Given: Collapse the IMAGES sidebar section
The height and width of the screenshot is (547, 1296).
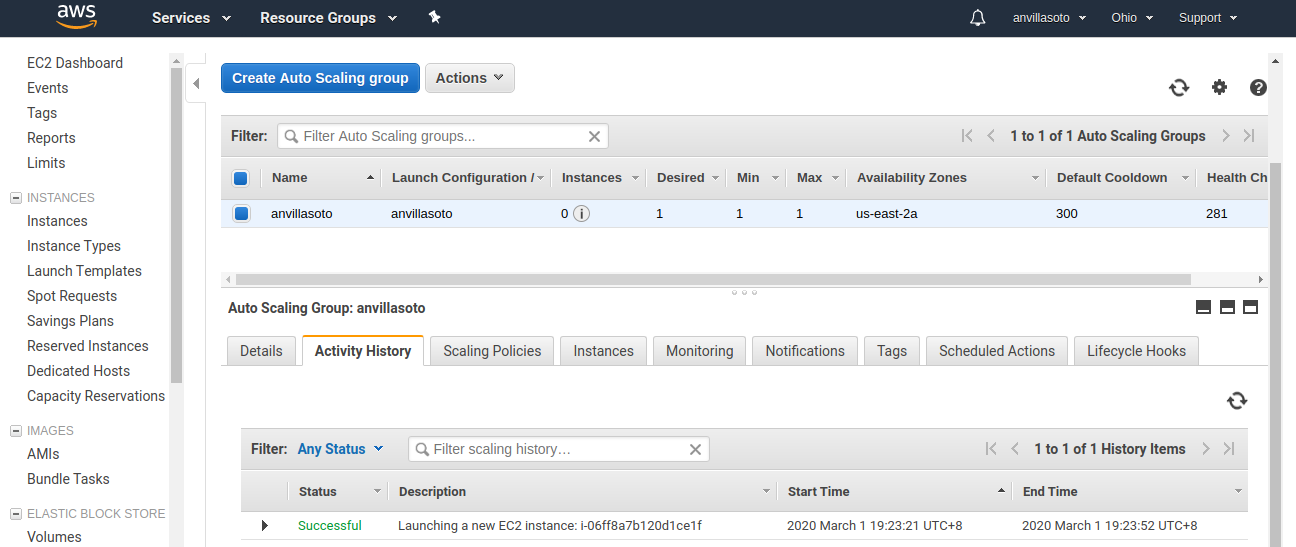Looking at the screenshot, I should (x=16, y=431).
